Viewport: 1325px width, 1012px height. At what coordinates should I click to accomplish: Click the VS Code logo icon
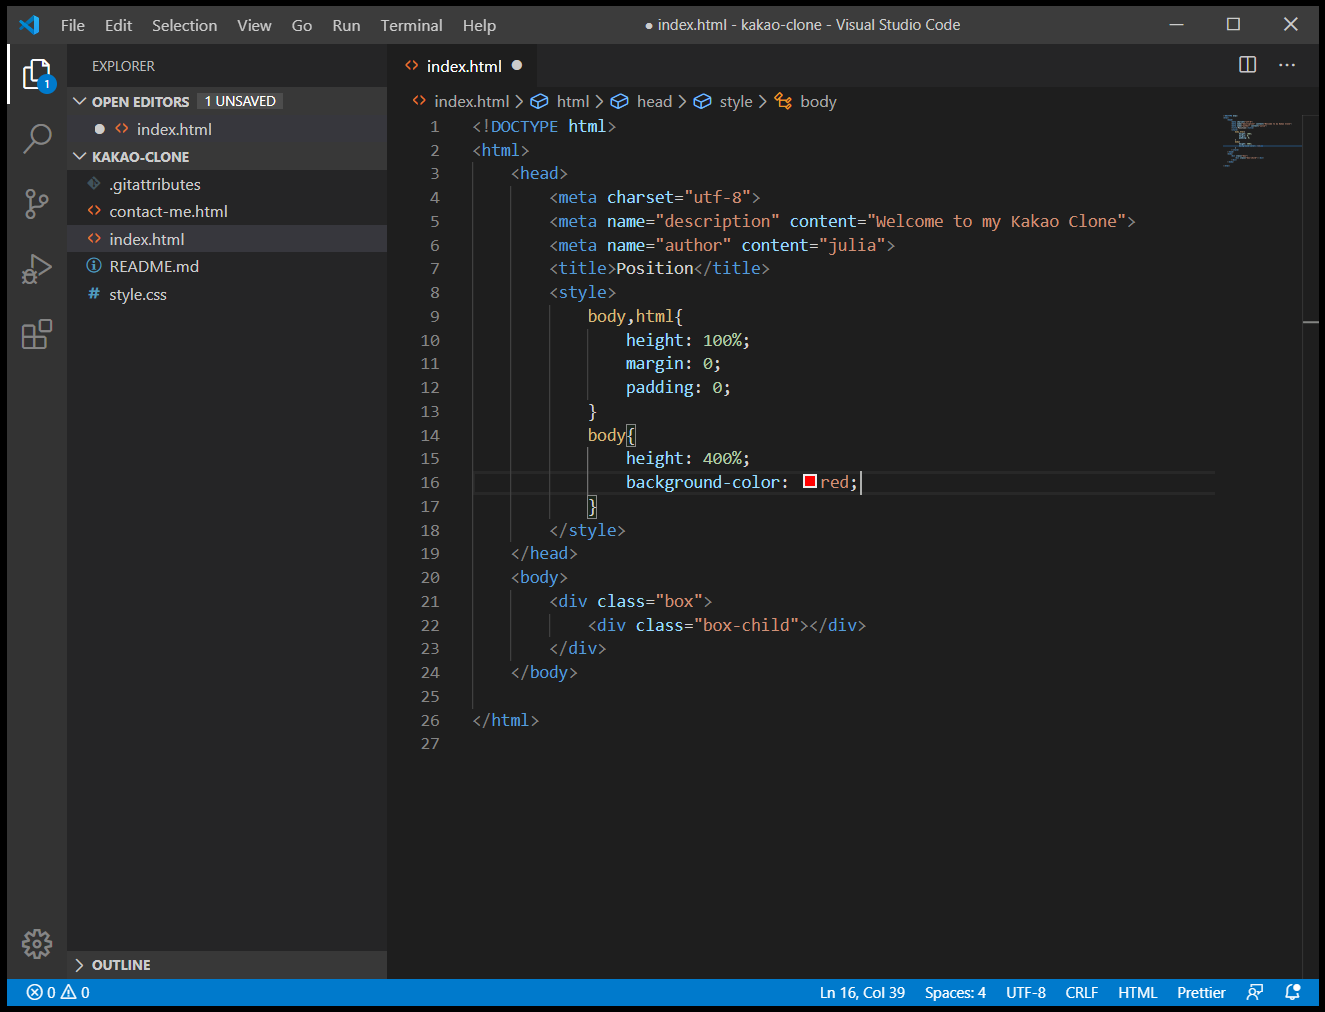[x=29, y=25]
